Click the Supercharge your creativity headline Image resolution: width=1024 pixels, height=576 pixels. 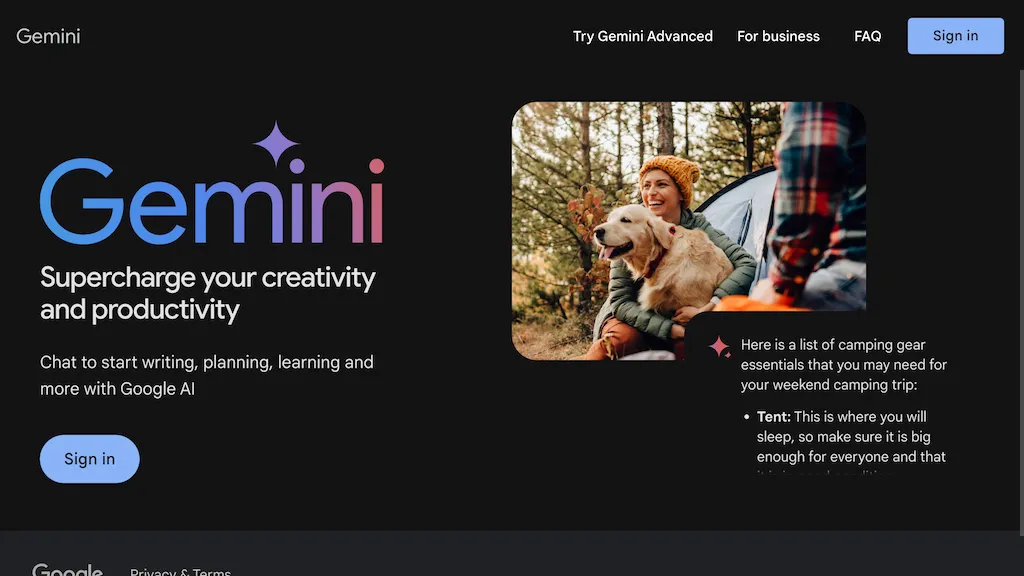click(x=207, y=292)
